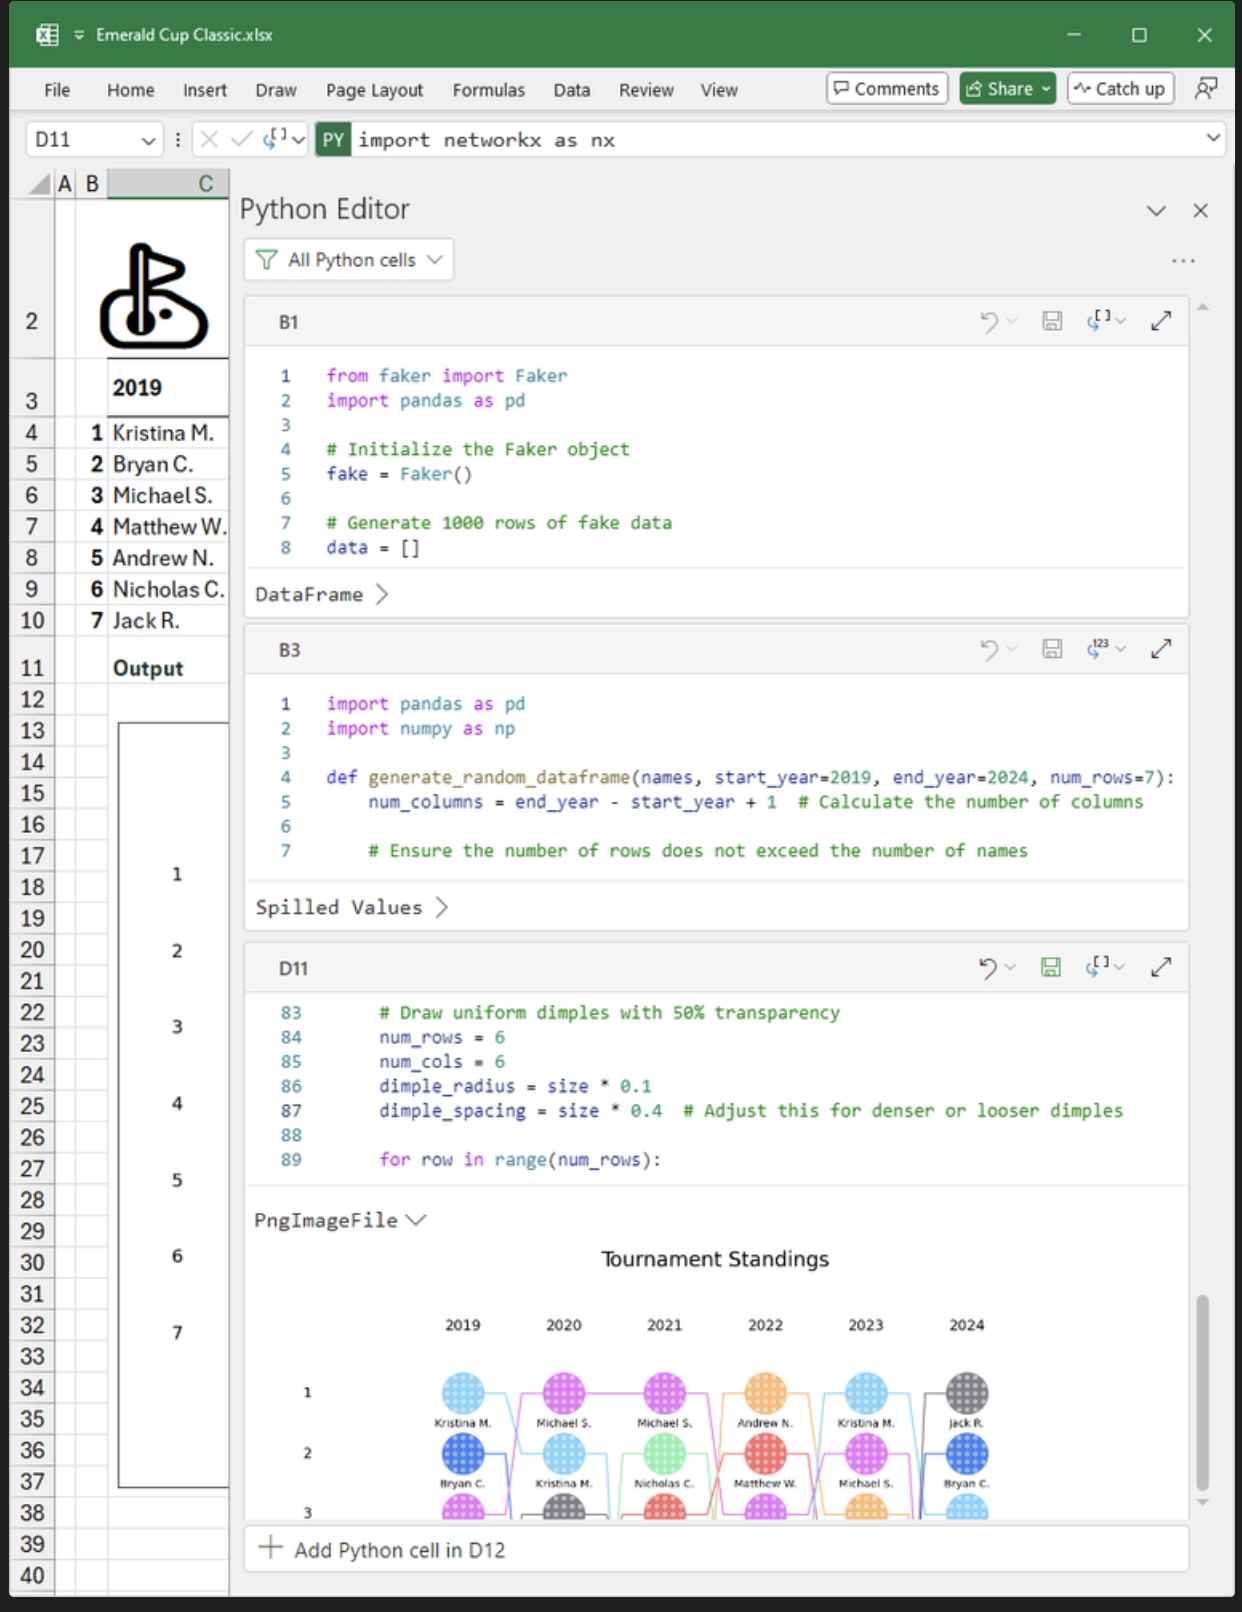Click code line num_rows = 6 in D11
The height and width of the screenshot is (1612, 1242).
tap(442, 1037)
